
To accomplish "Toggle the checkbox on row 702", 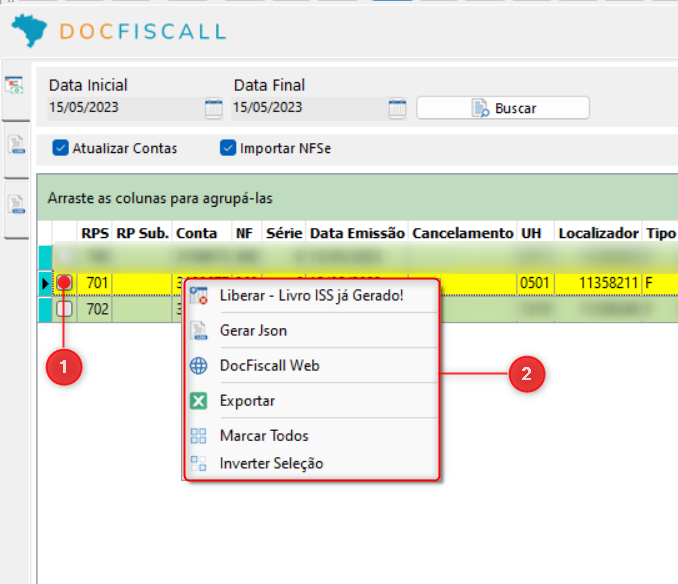I will tap(64, 309).
